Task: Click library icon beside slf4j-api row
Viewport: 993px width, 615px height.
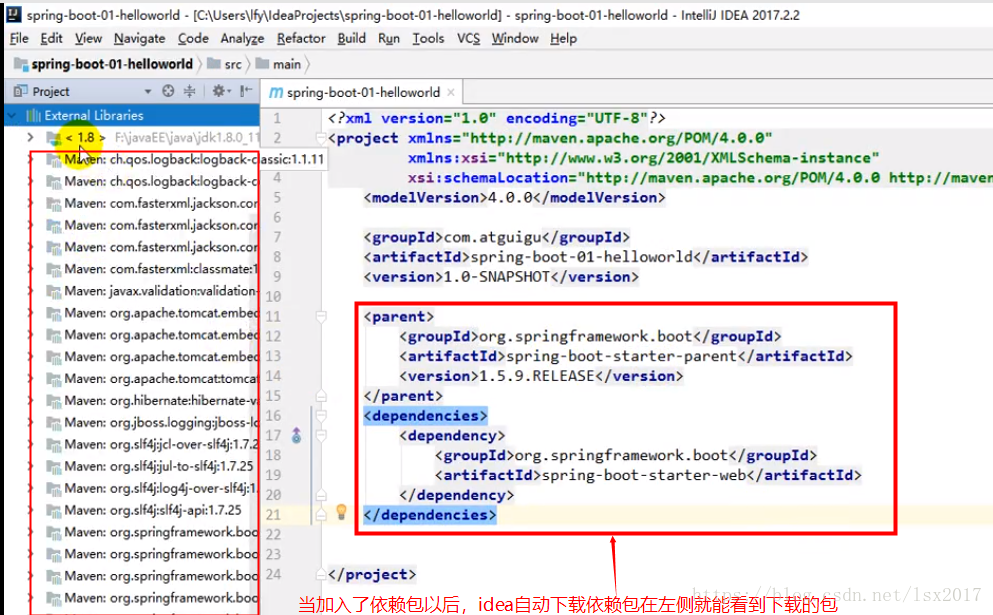Action: 54,510
